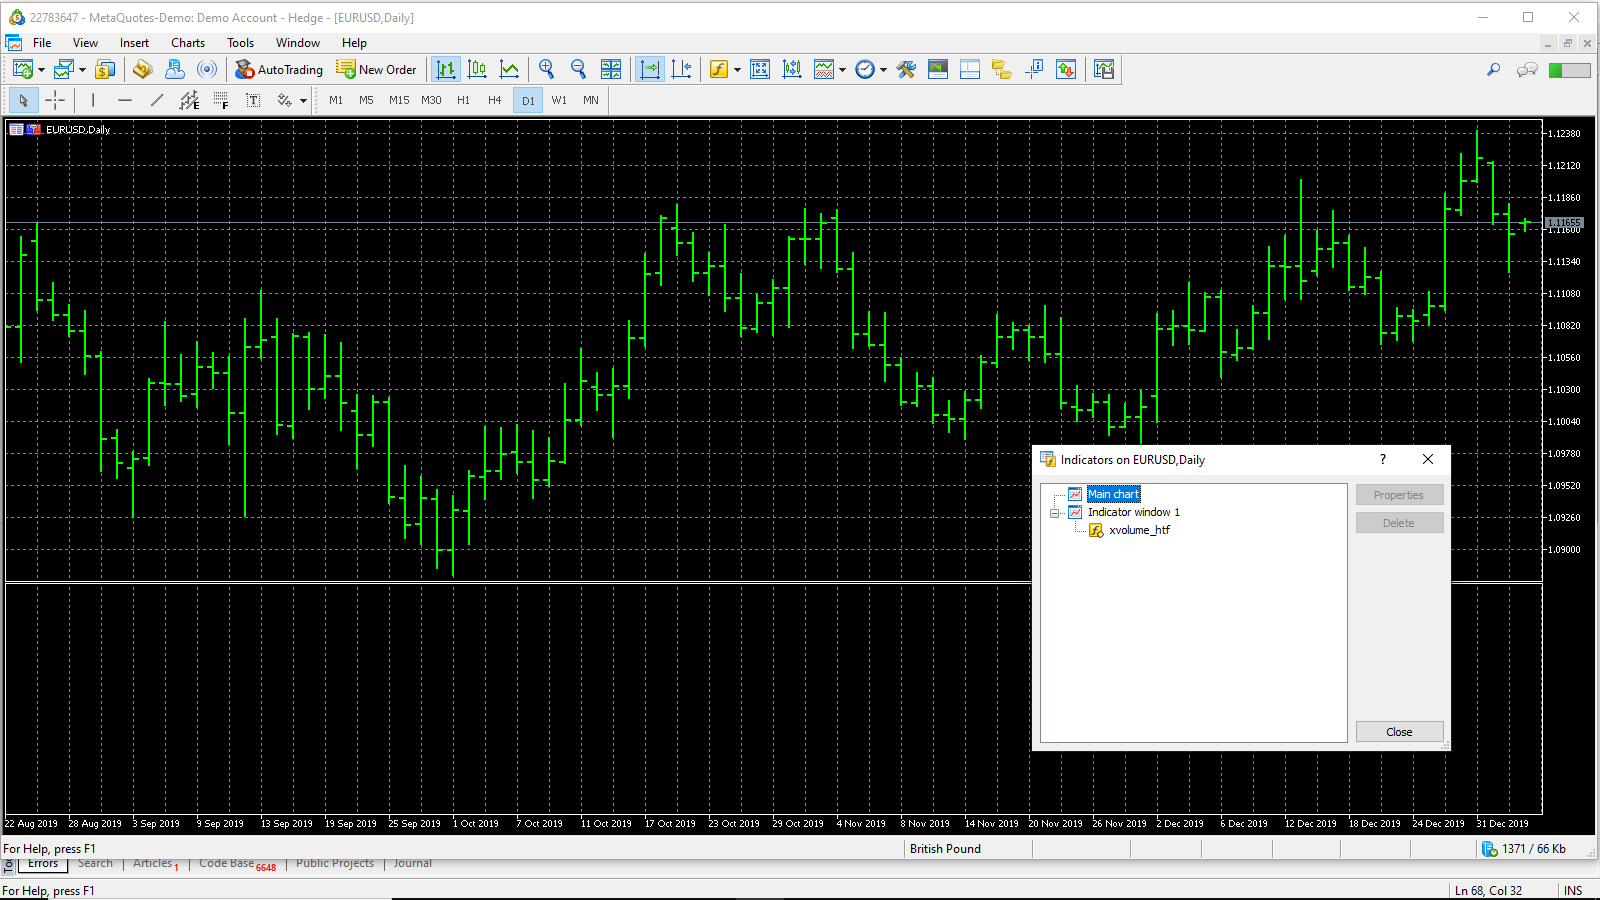Save chart as picture icon
The image size is (1600, 900).
(1104, 69)
